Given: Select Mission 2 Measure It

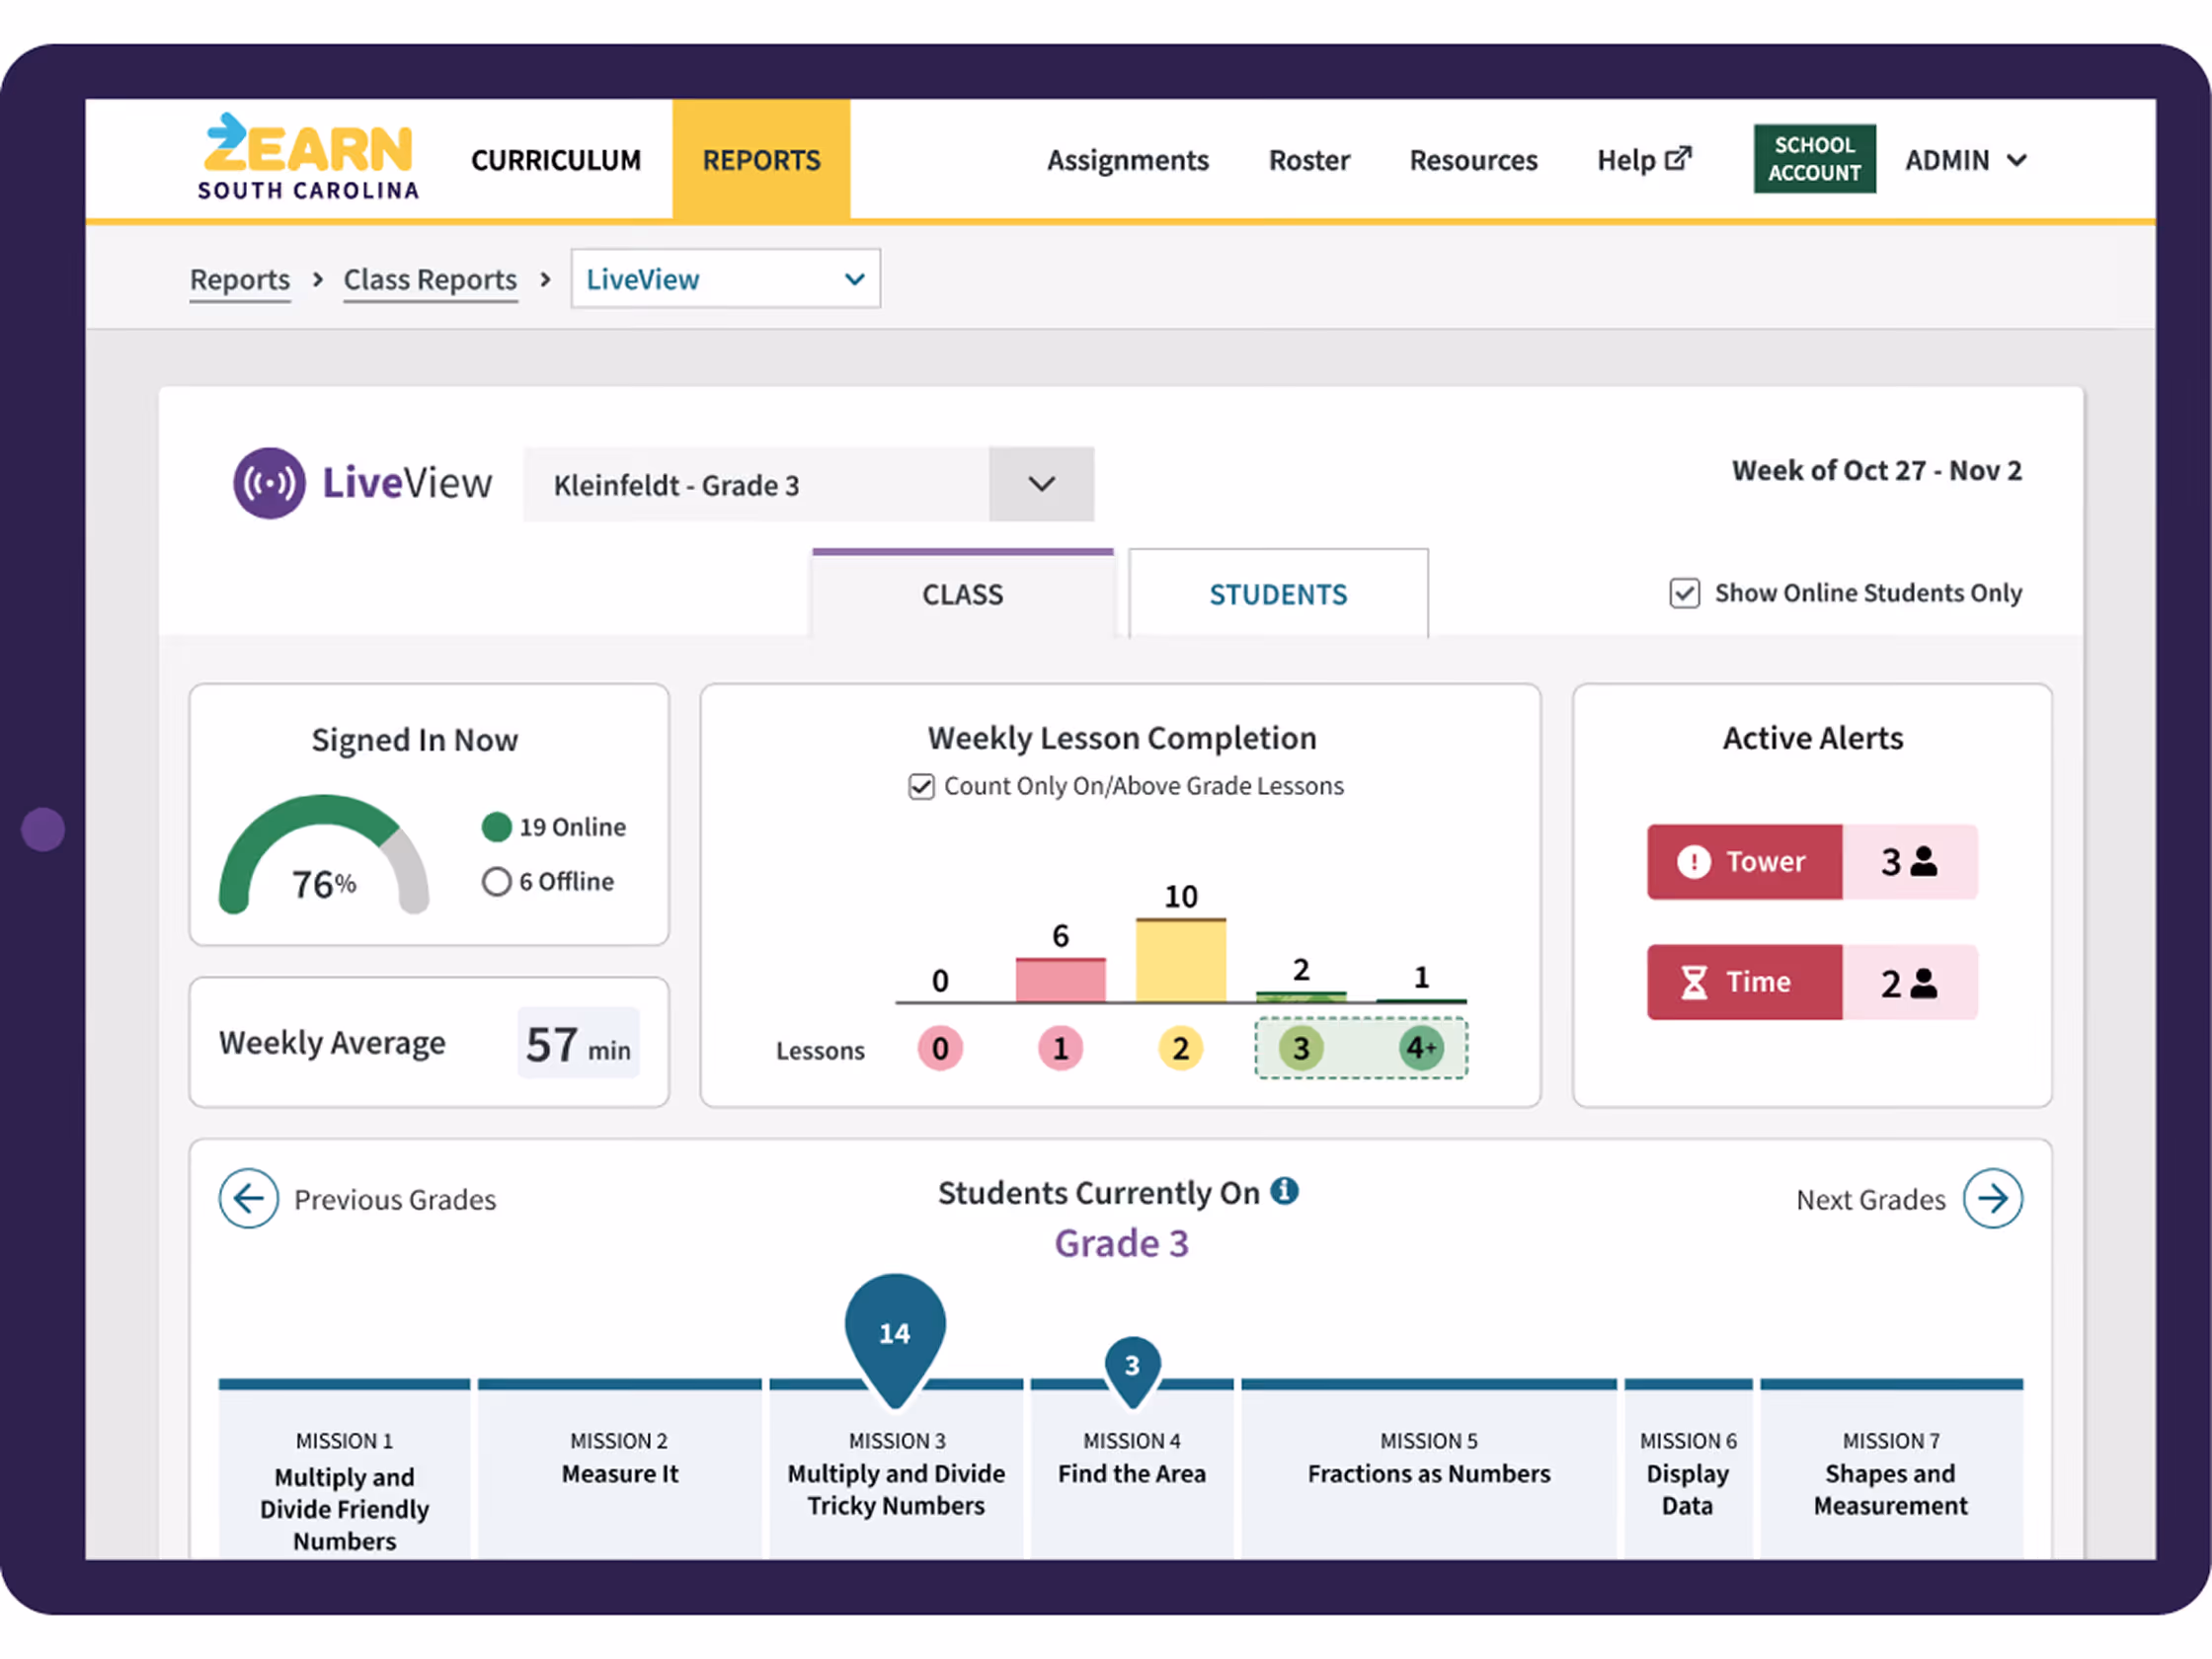Looking at the screenshot, I should tap(619, 1470).
